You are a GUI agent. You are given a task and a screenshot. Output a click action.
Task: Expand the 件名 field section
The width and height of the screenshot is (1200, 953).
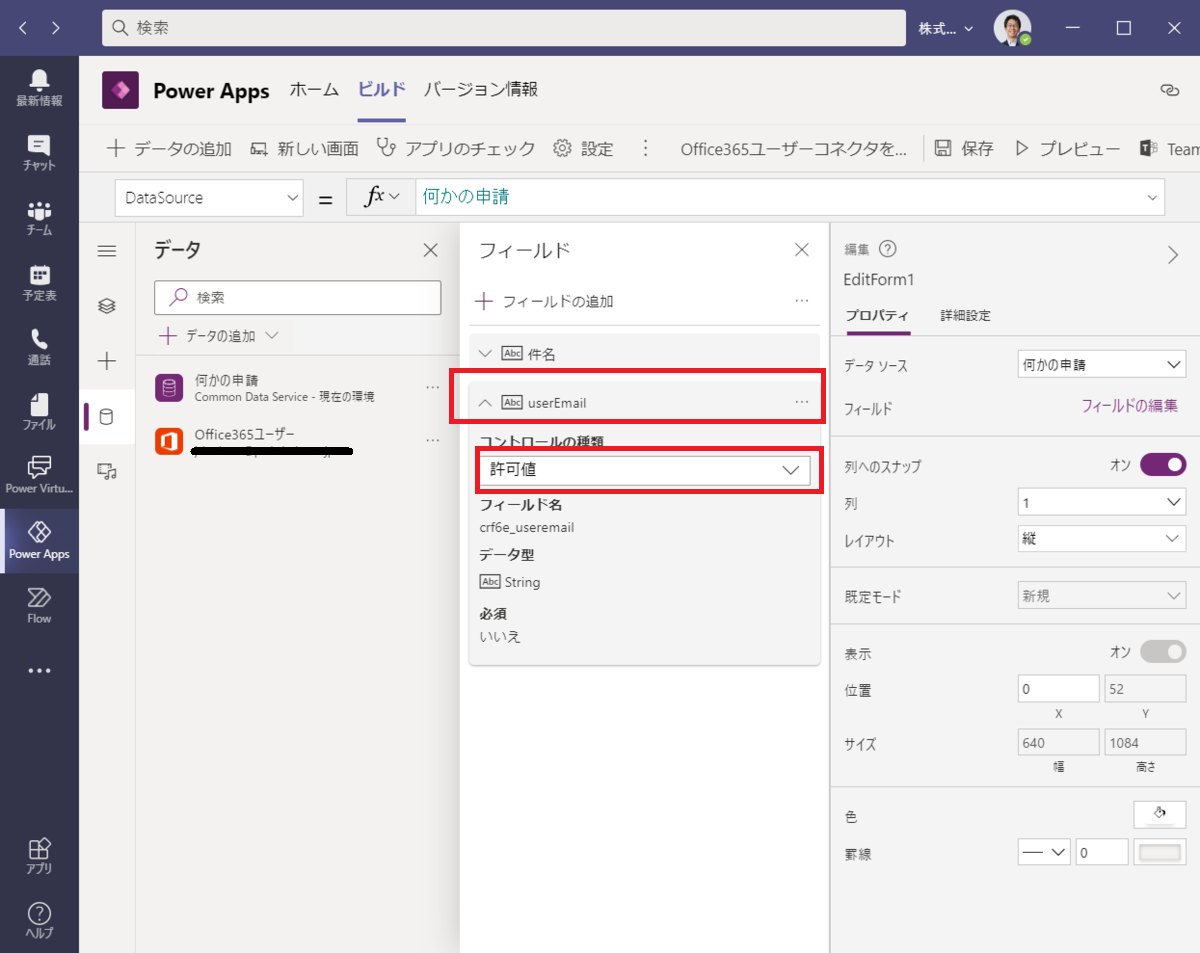(x=485, y=352)
